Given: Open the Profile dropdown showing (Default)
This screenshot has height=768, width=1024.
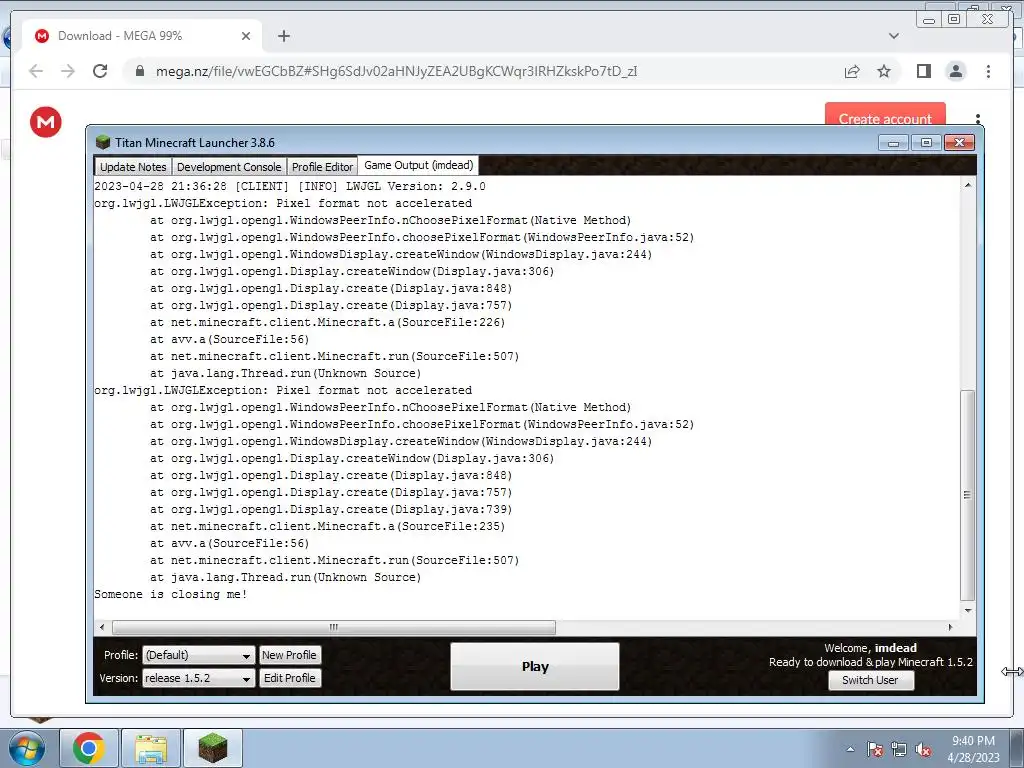Looking at the screenshot, I should (x=199, y=655).
